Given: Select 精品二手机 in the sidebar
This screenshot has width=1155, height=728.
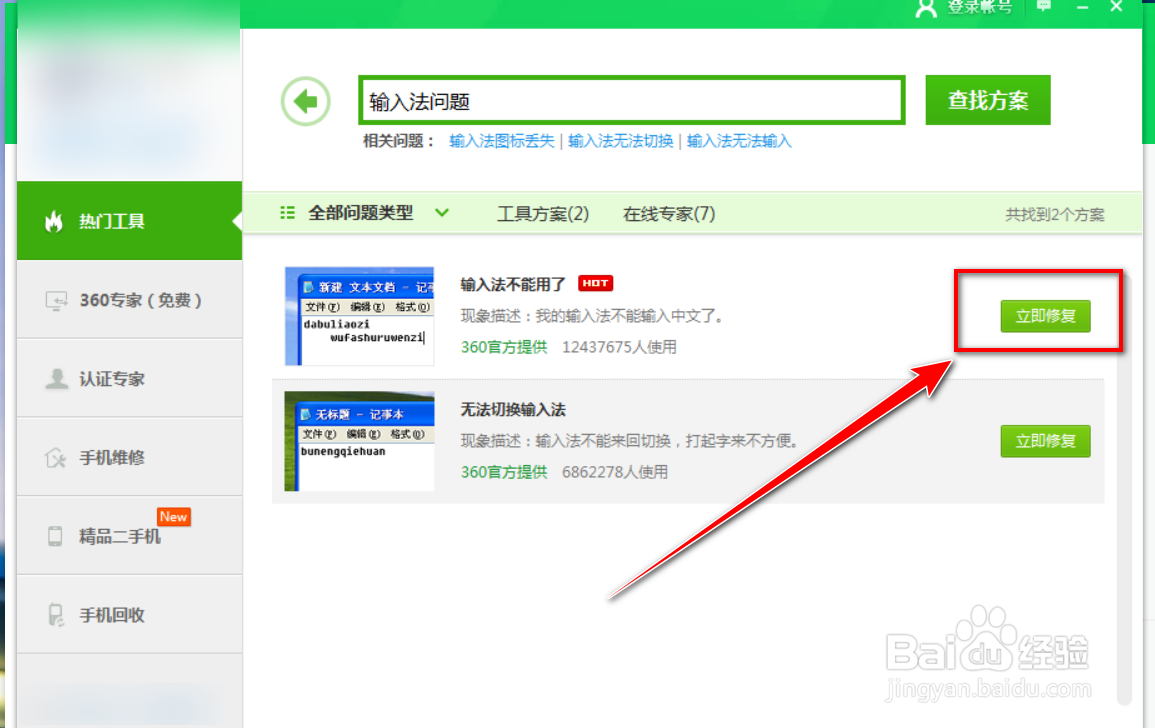Looking at the screenshot, I should pyautogui.click(x=130, y=536).
